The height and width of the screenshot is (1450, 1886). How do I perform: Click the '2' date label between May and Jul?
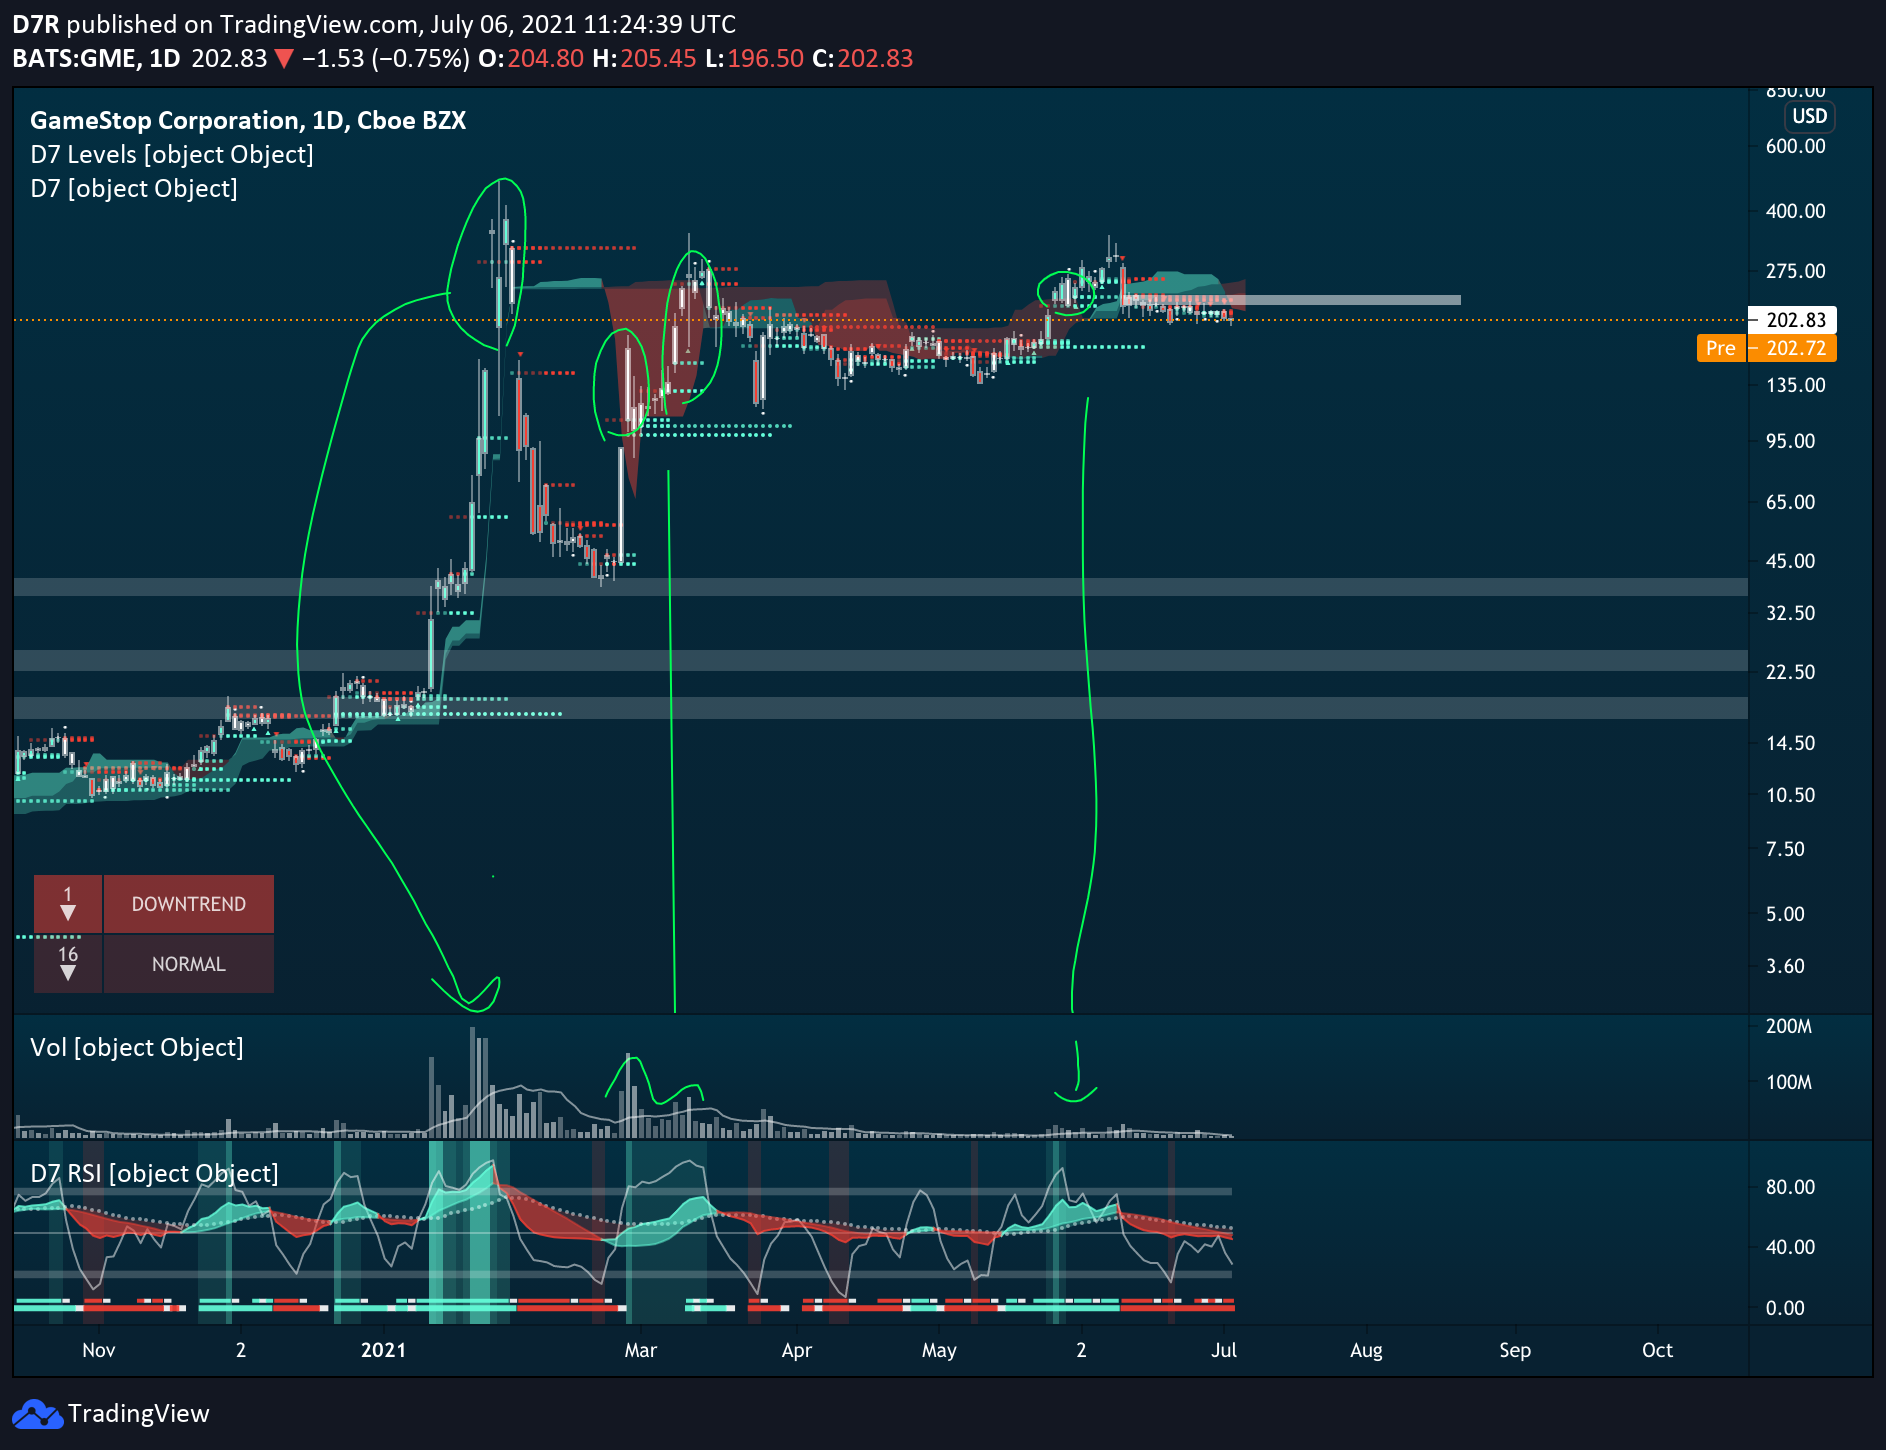pyautogui.click(x=1081, y=1350)
